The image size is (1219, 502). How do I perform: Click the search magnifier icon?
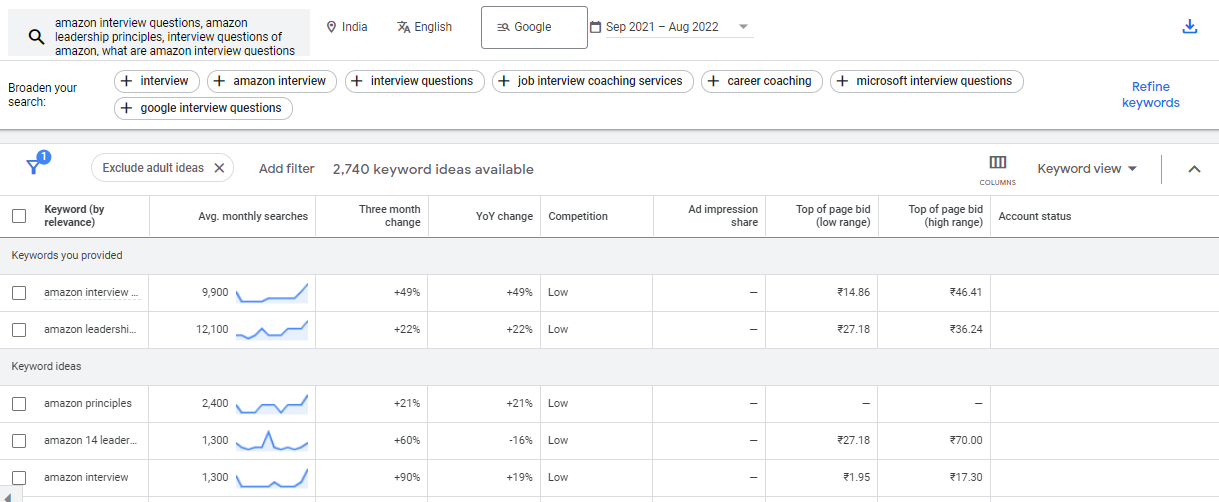coord(36,38)
